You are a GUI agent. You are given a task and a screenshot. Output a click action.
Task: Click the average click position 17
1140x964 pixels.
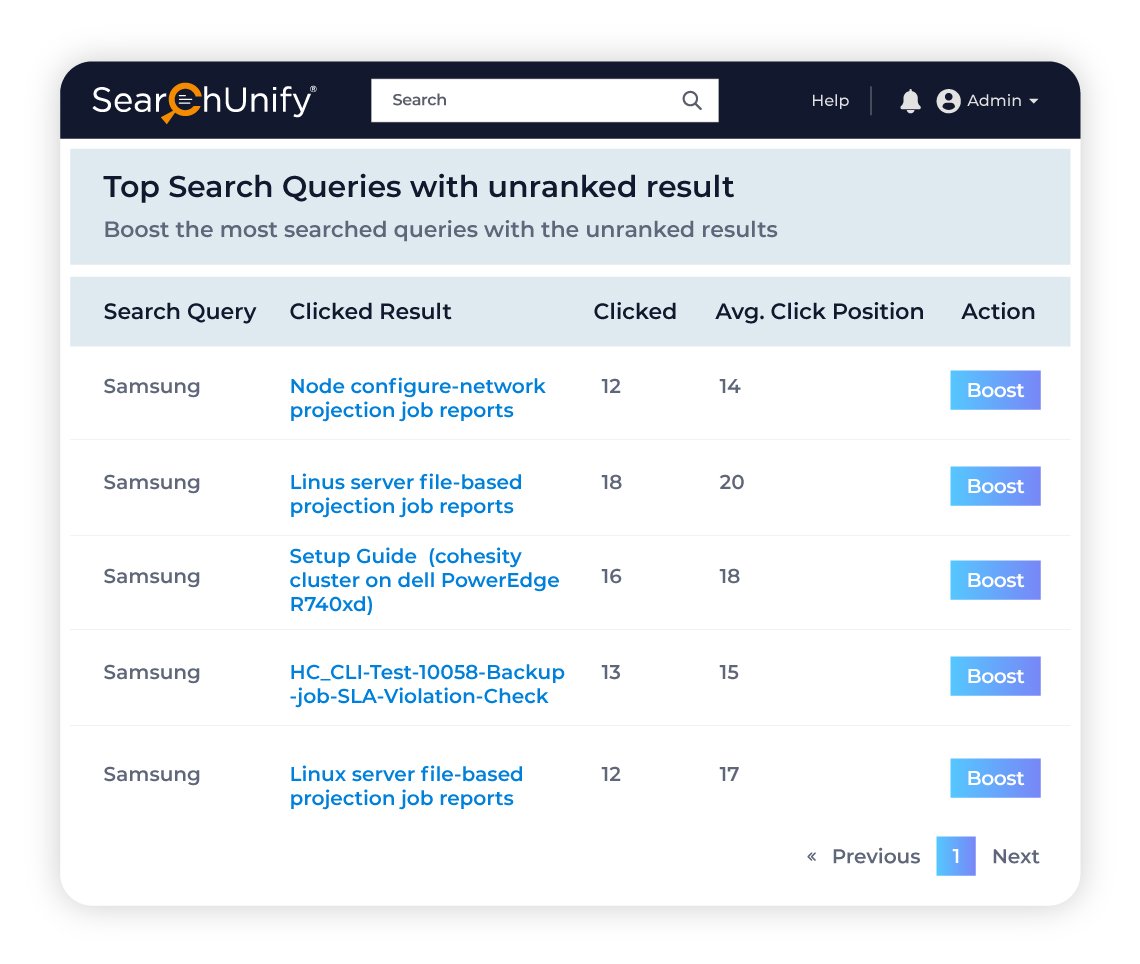(x=728, y=774)
